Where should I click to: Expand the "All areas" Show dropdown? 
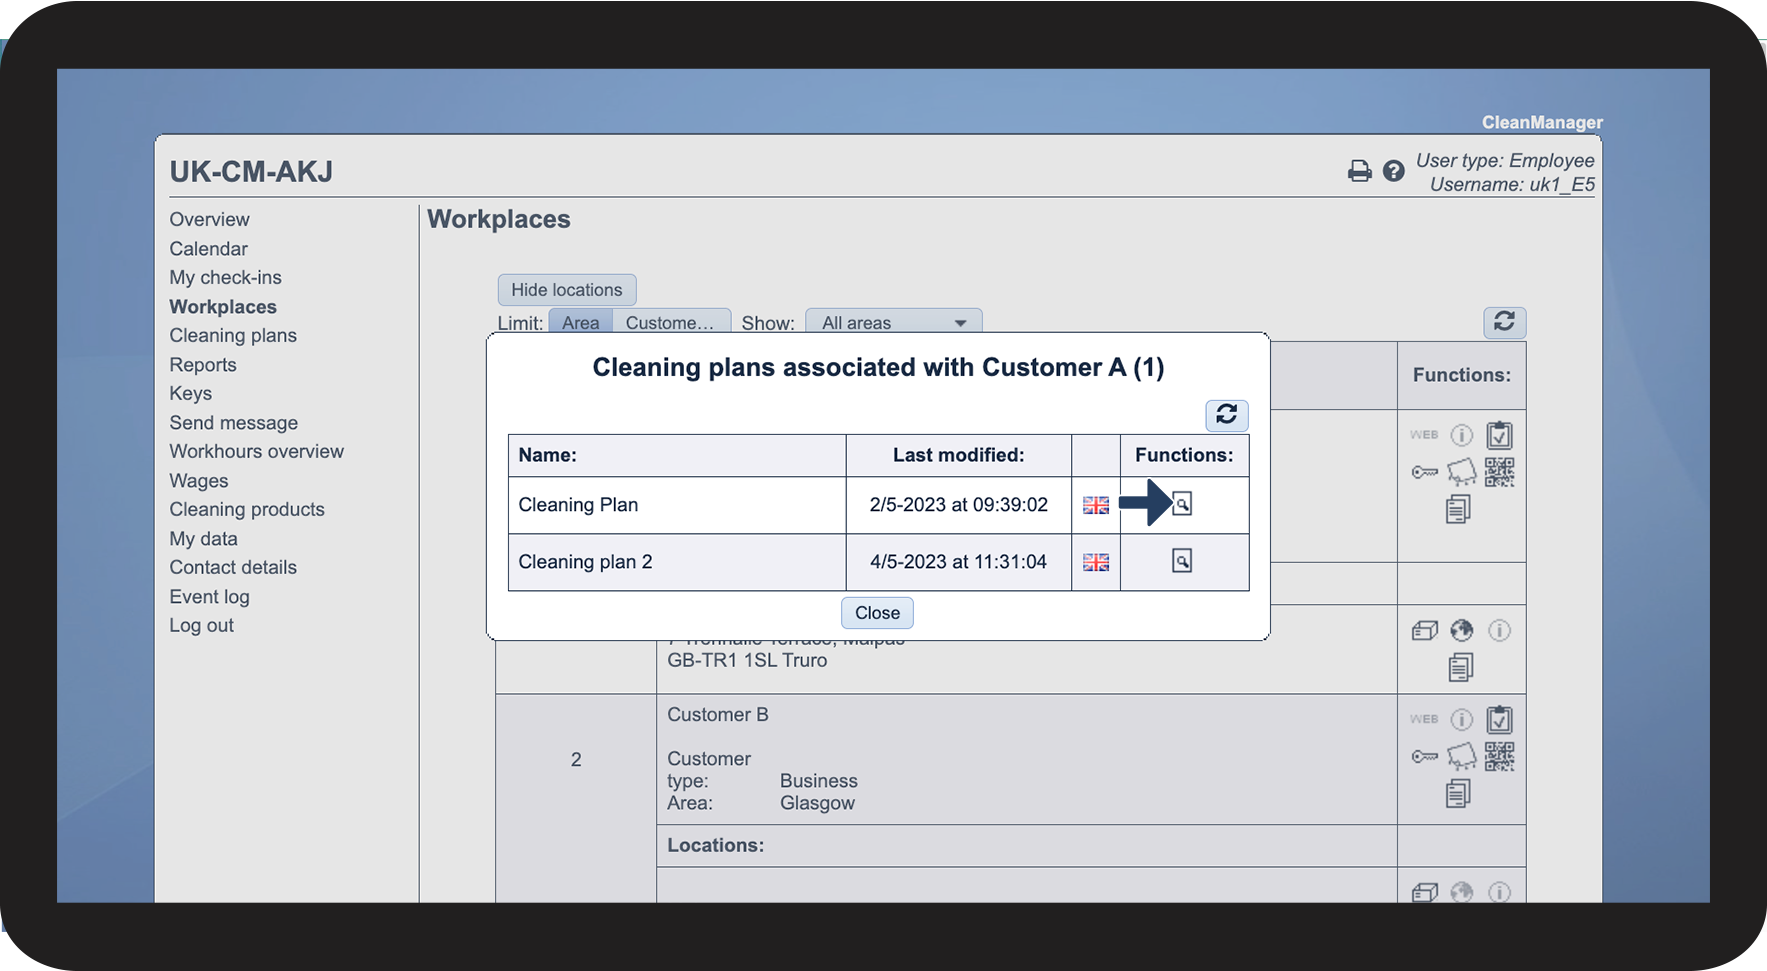click(893, 322)
